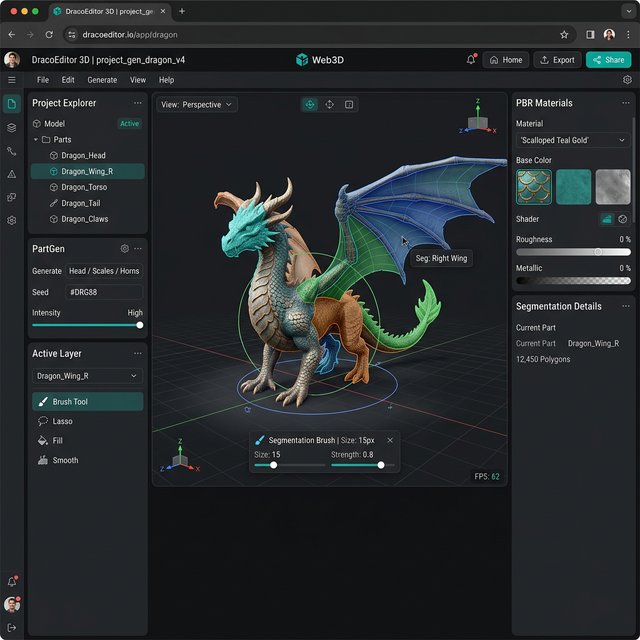Close the Segmentation Brush popup
640x640 pixels.
coord(390,440)
